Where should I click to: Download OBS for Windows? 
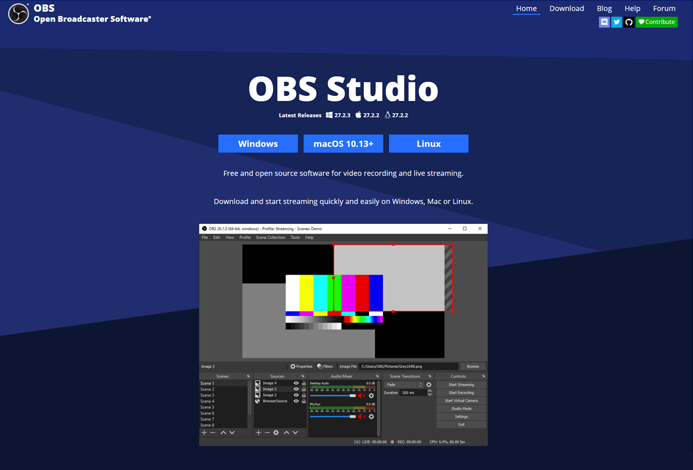coord(258,144)
